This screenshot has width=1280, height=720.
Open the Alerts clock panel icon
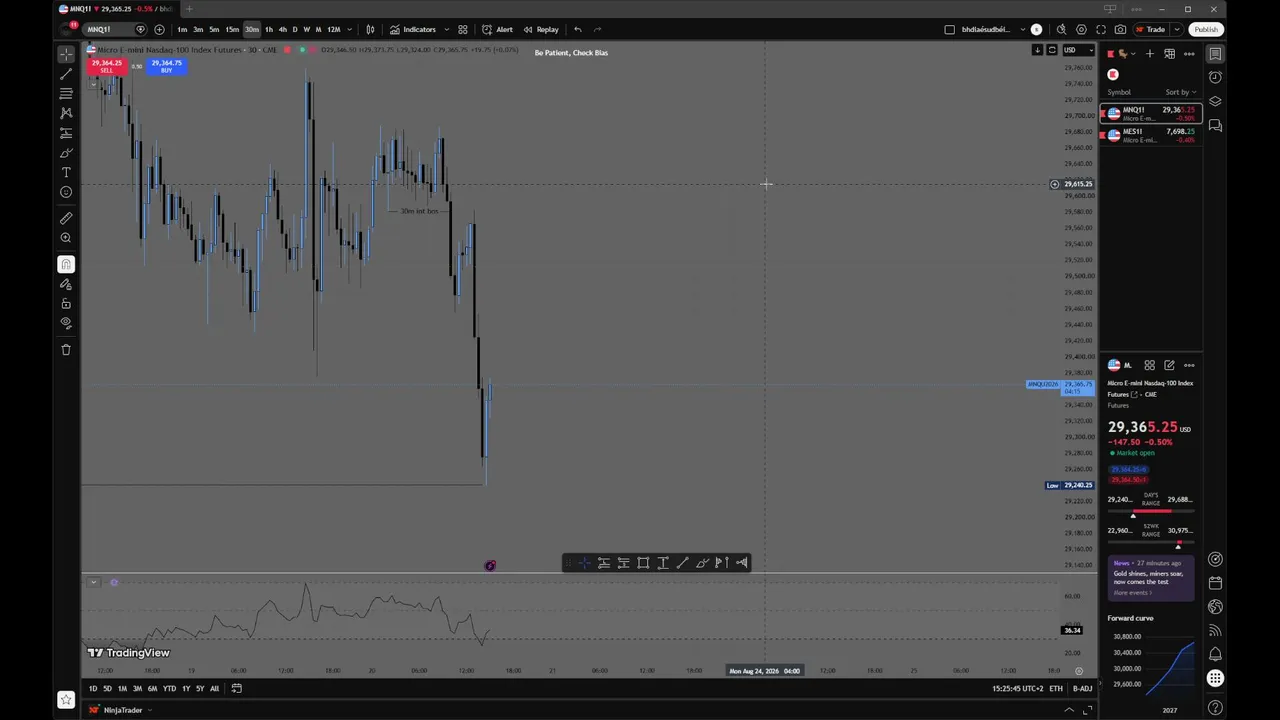click(1215, 77)
